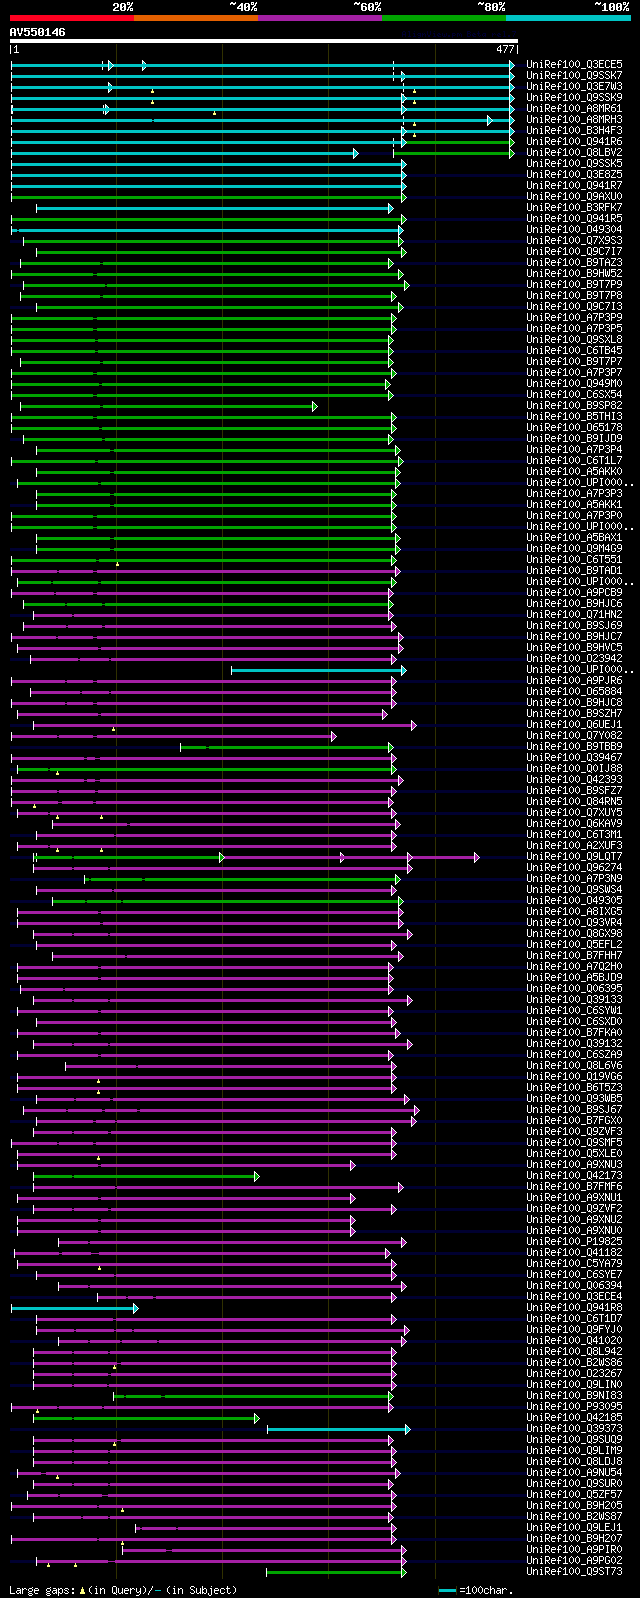640x1598 pixels.
Task: Select label UniRef100_B5THI3
Action: click(574, 416)
